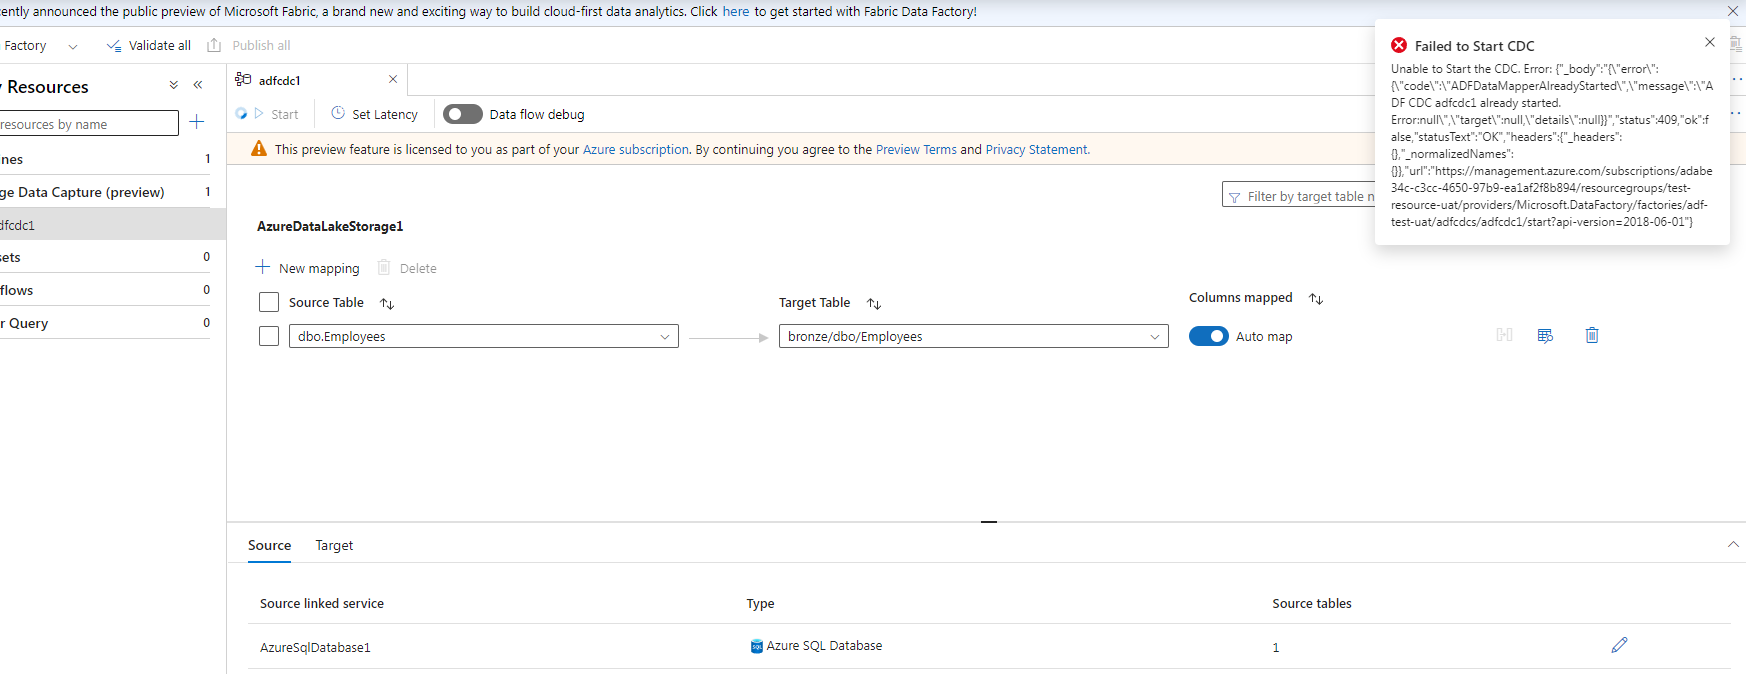The width and height of the screenshot is (1746, 674).
Task: Check the select-all Source Table checkbox
Action: (269, 302)
